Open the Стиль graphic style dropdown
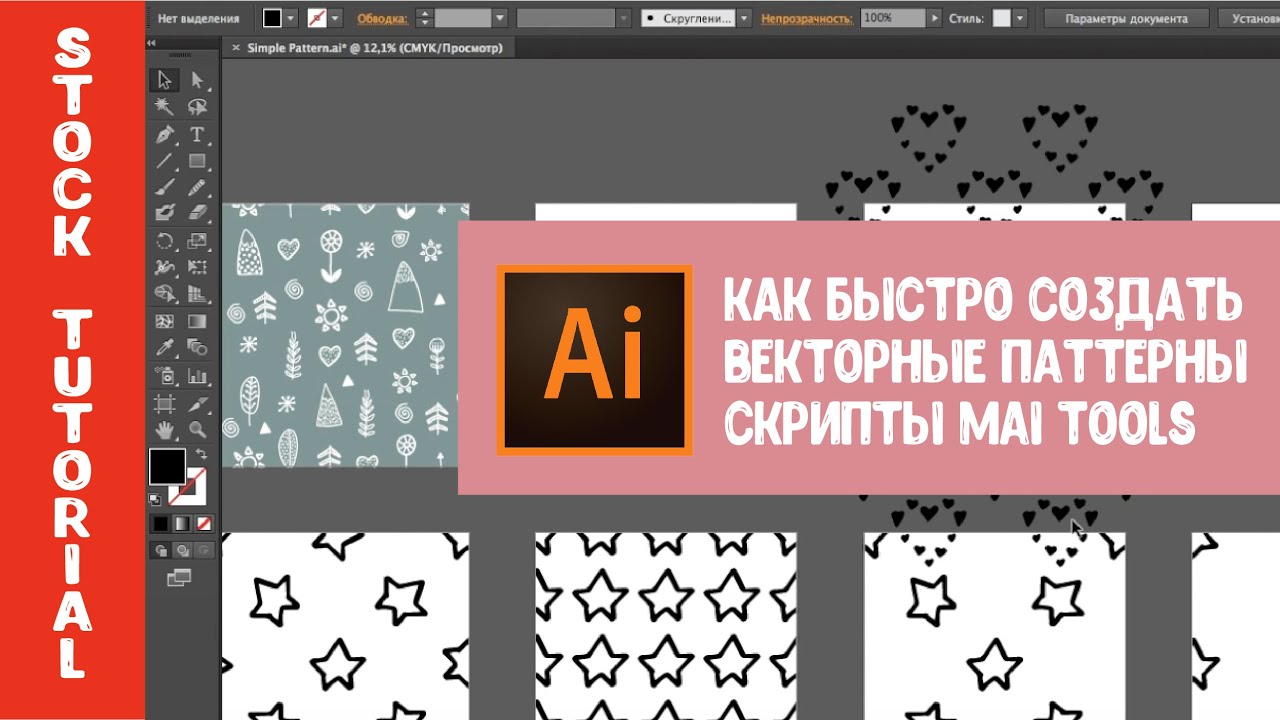 (1020, 18)
